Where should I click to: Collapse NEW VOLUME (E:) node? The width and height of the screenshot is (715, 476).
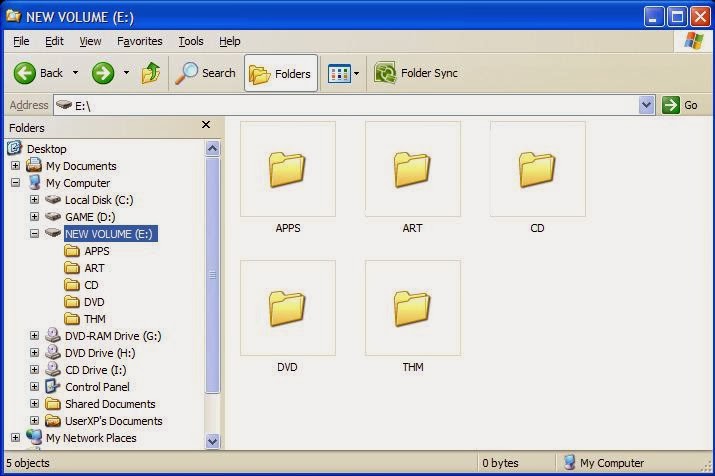[x=34, y=233]
